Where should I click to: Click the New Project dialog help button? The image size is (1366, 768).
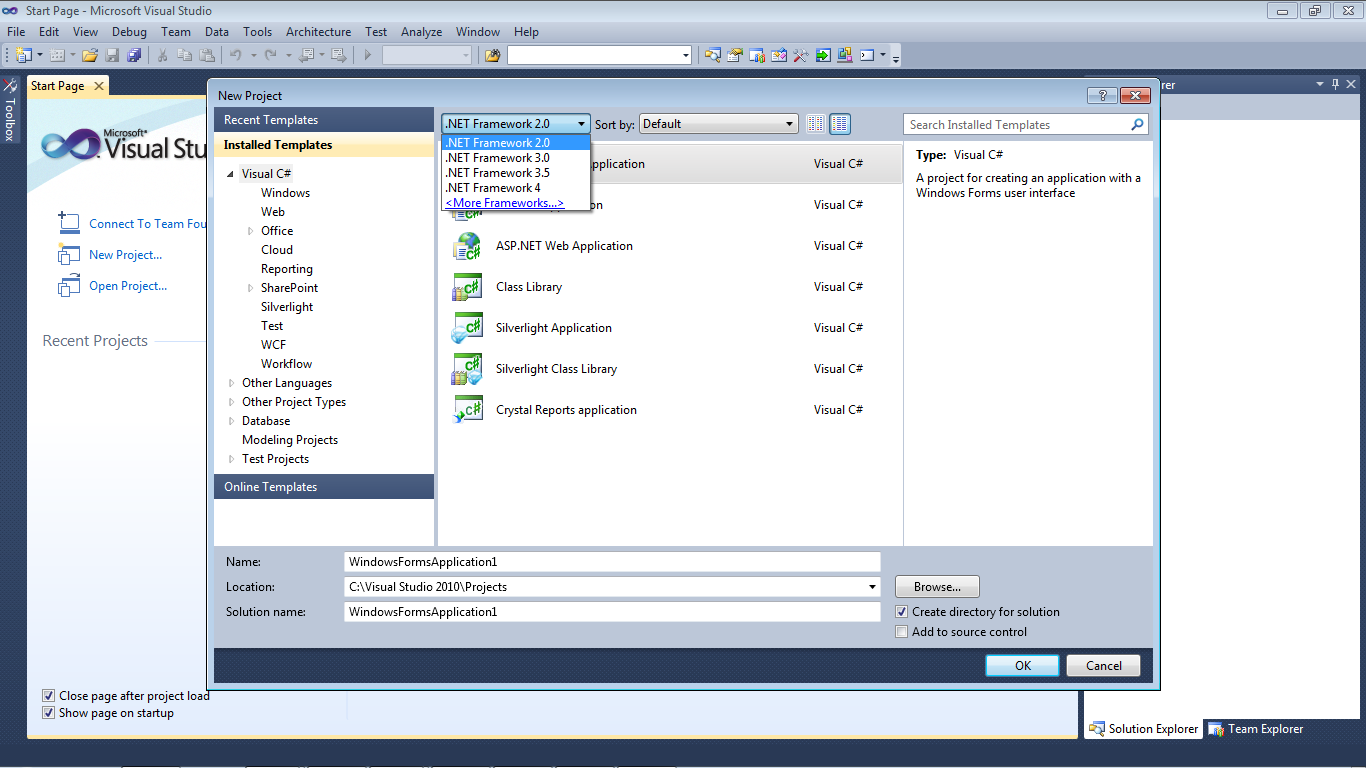tap(1102, 96)
